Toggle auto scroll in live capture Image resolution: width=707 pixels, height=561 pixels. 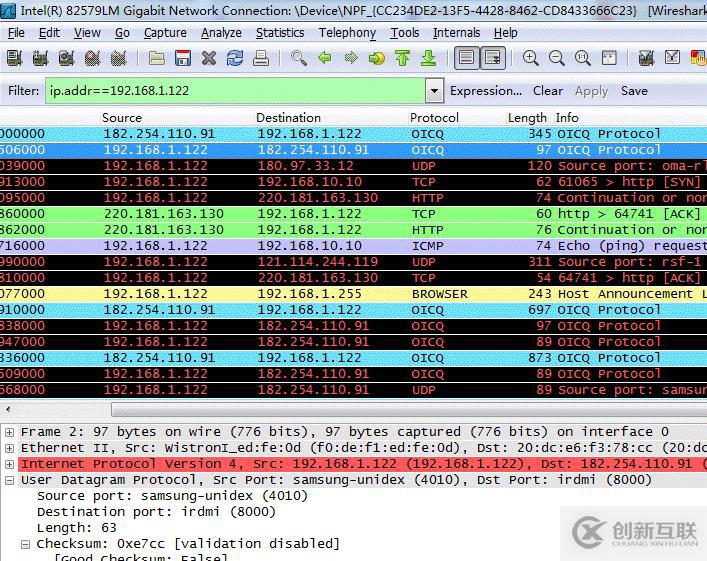pos(493,59)
